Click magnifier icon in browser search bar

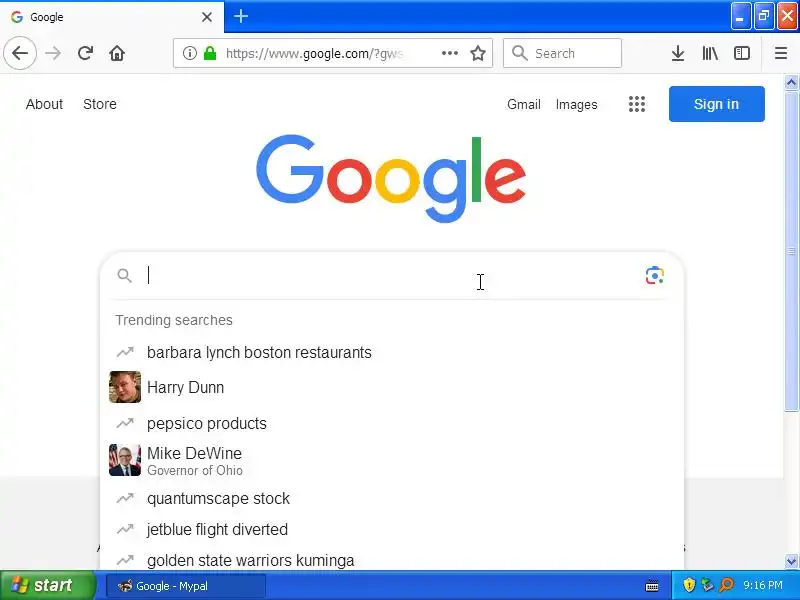pyautogui.click(x=519, y=53)
